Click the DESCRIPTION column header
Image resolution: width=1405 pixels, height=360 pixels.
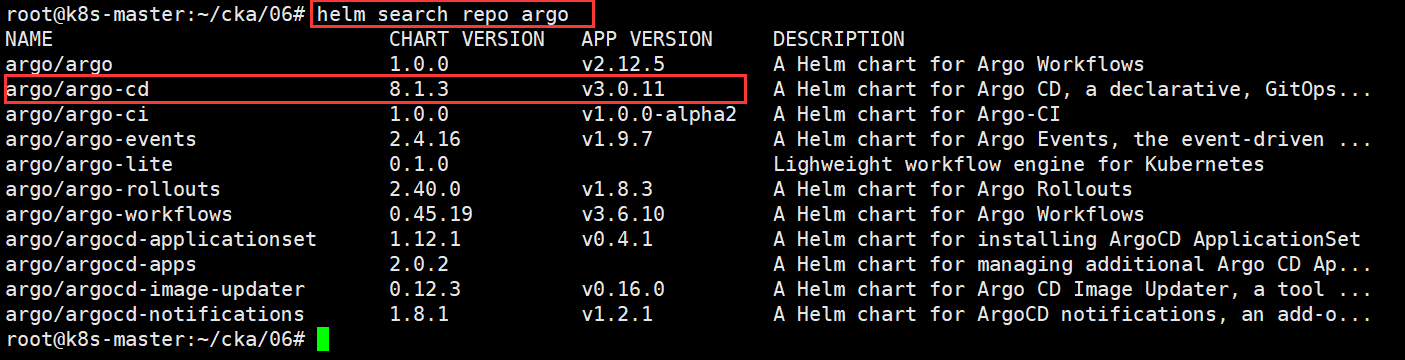click(x=839, y=40)
